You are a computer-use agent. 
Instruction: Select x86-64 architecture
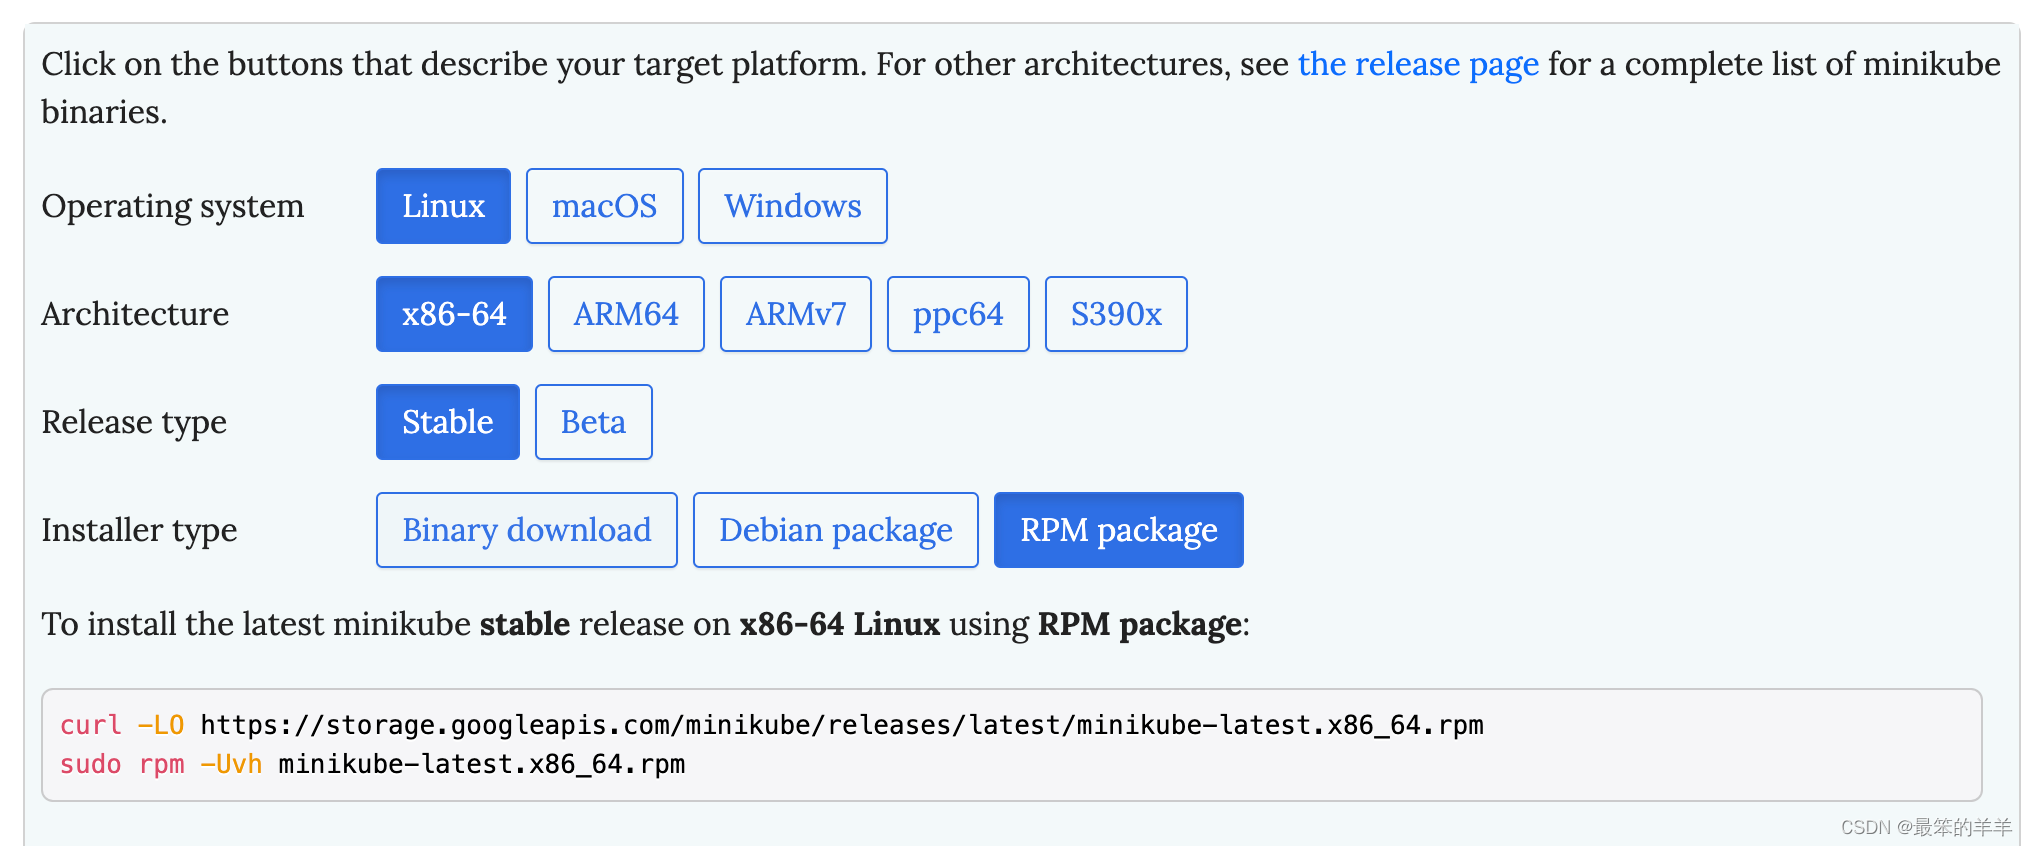(x=454, y=314)
